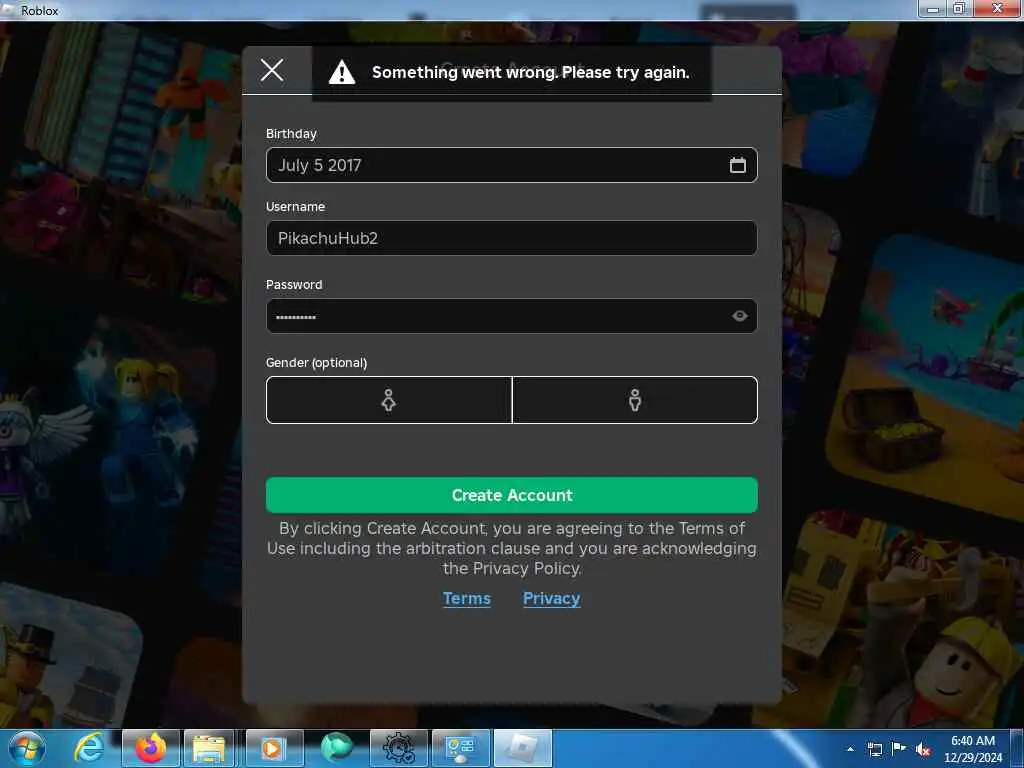Click the taskbar clock showing 6:40 AM

tap(973, 749)
